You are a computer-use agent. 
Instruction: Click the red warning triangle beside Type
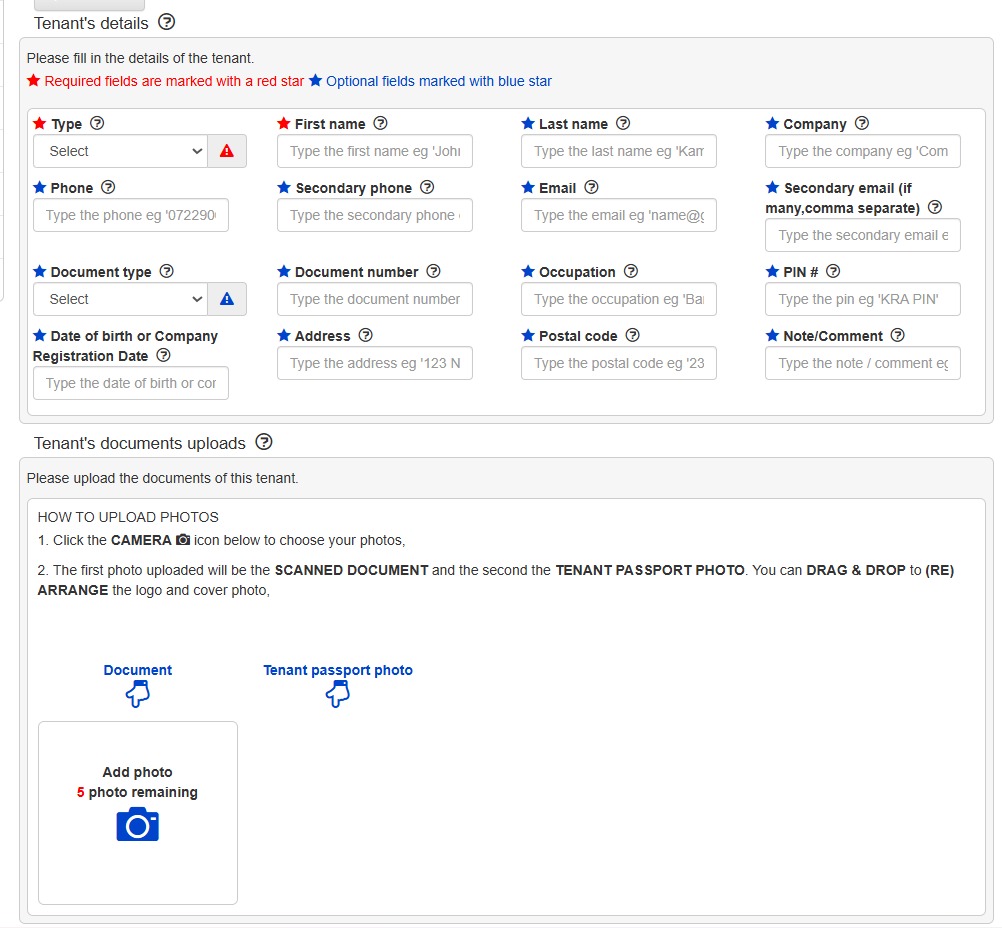pyautogui.click(x=227, y=151)
